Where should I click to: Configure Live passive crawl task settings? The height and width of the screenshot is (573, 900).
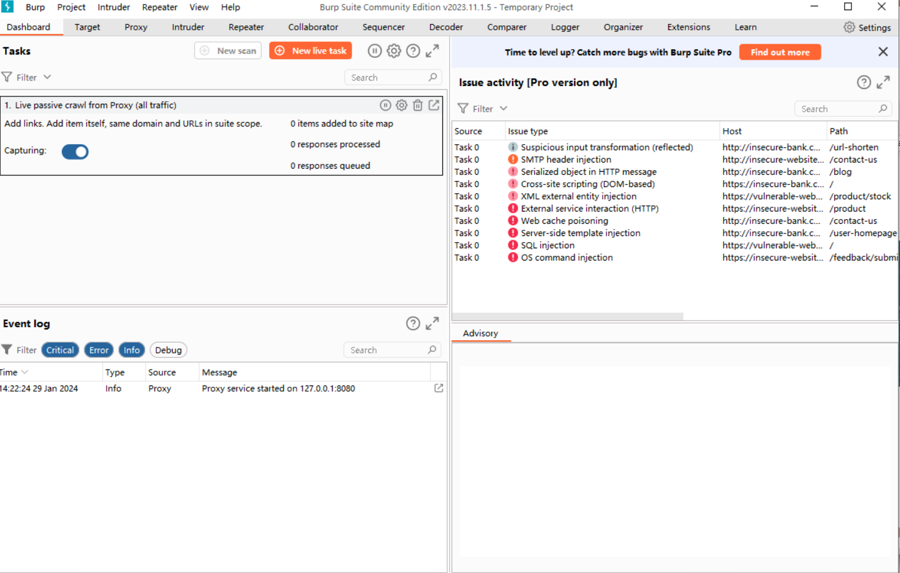(x=402, y=105)
